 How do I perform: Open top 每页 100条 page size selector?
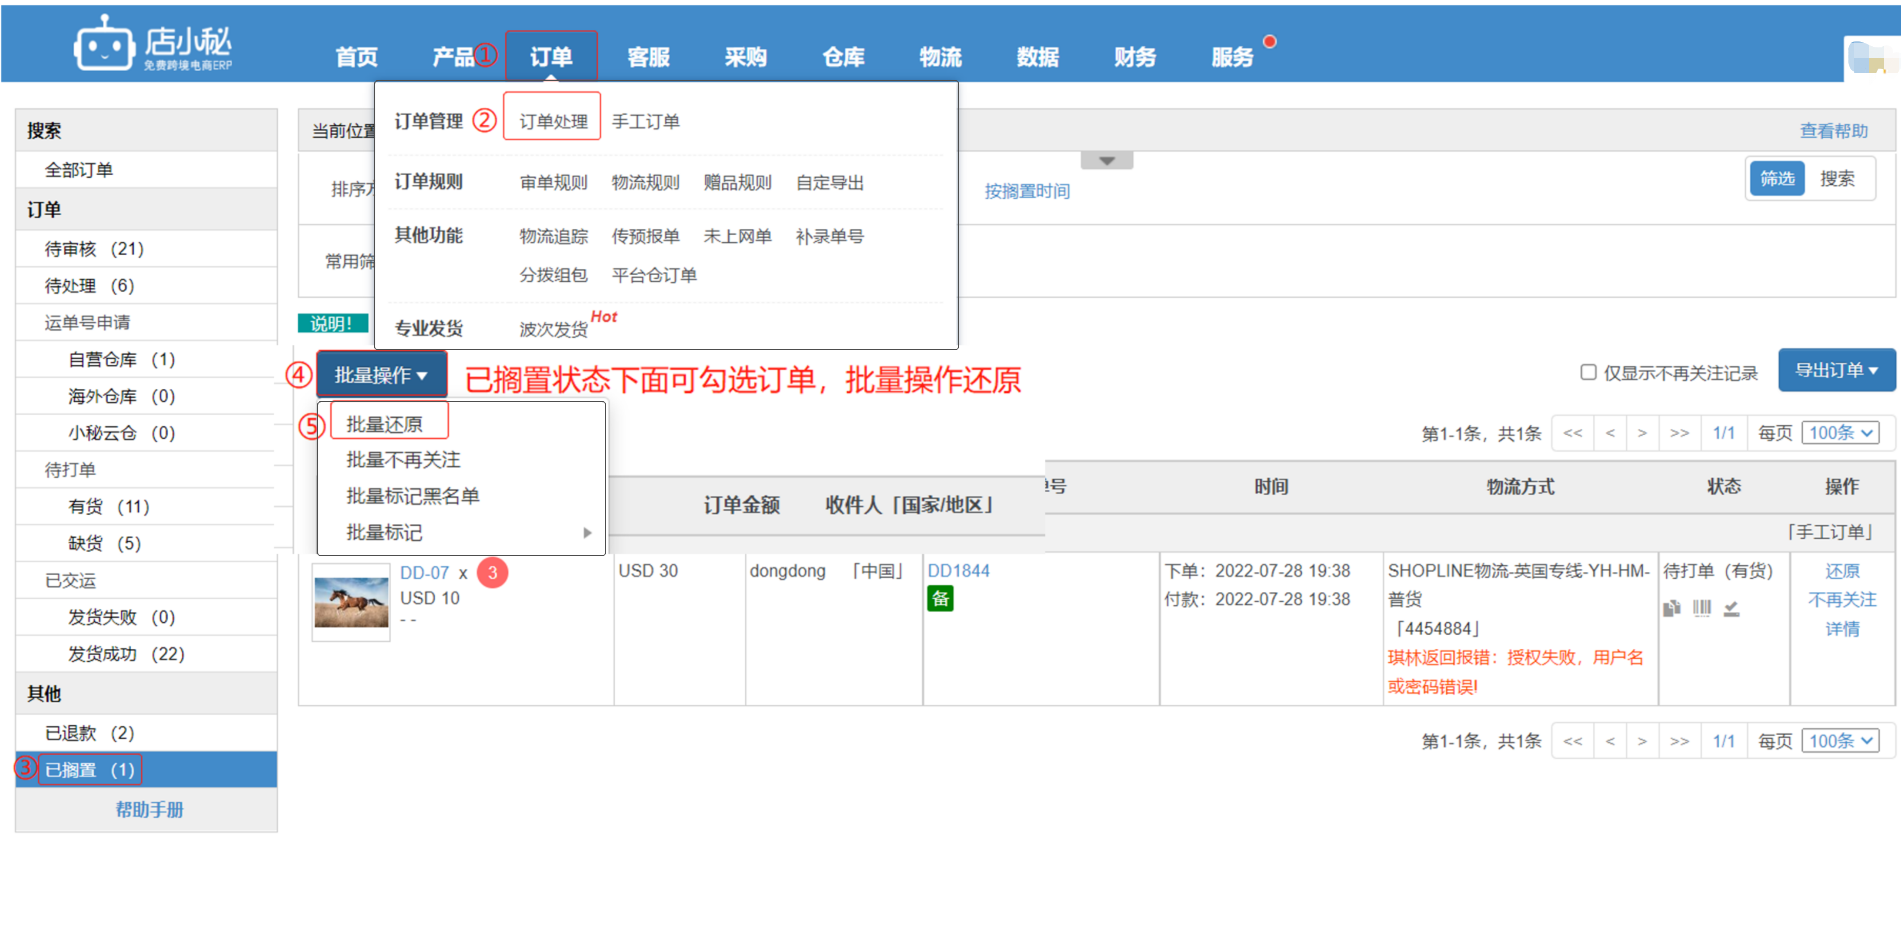[1840, 433]
